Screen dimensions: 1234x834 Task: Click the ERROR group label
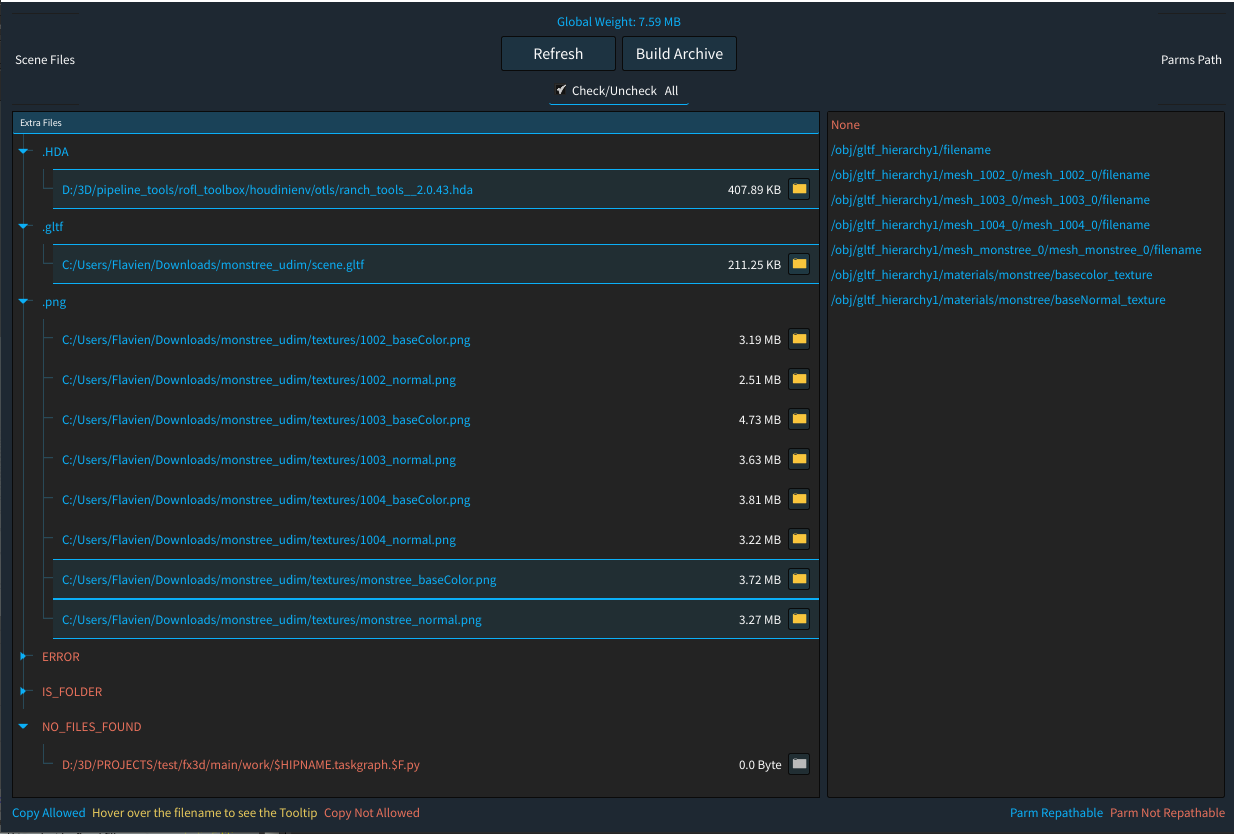(61, 657)
